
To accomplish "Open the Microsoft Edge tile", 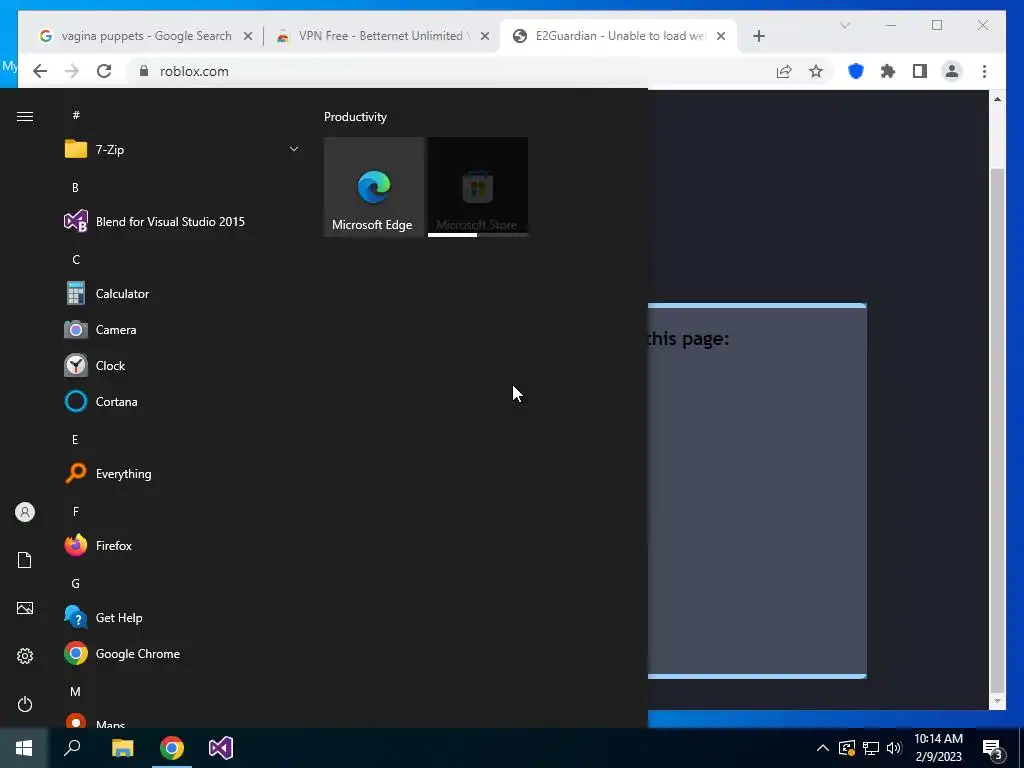I will [374, 187].
